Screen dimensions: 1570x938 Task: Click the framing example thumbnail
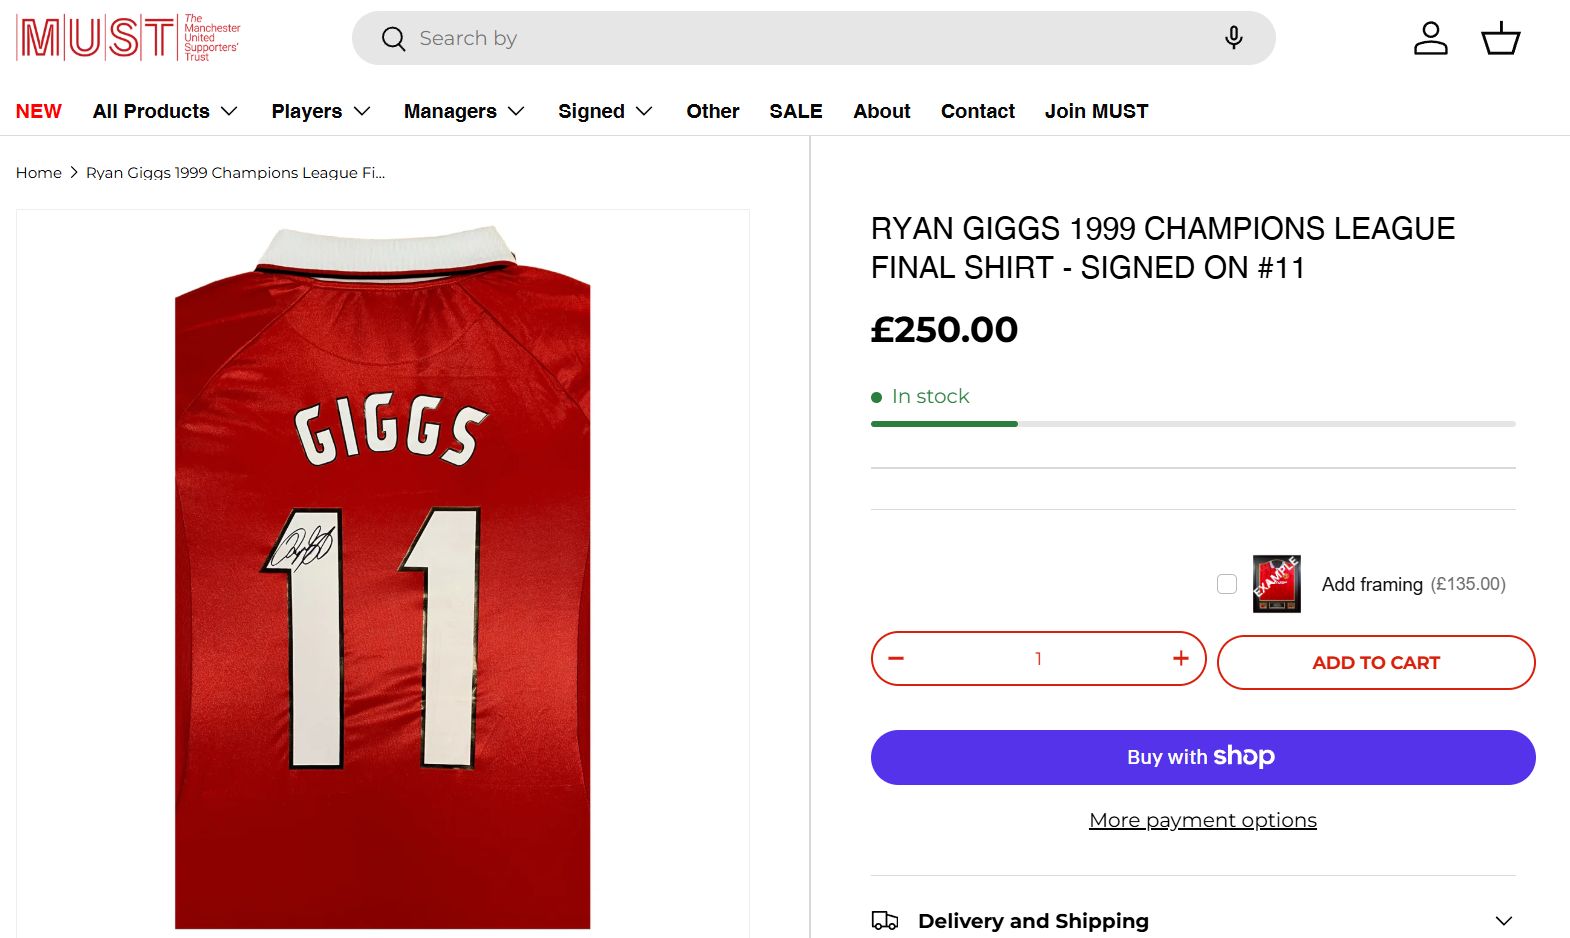[x=1276, y=584]
